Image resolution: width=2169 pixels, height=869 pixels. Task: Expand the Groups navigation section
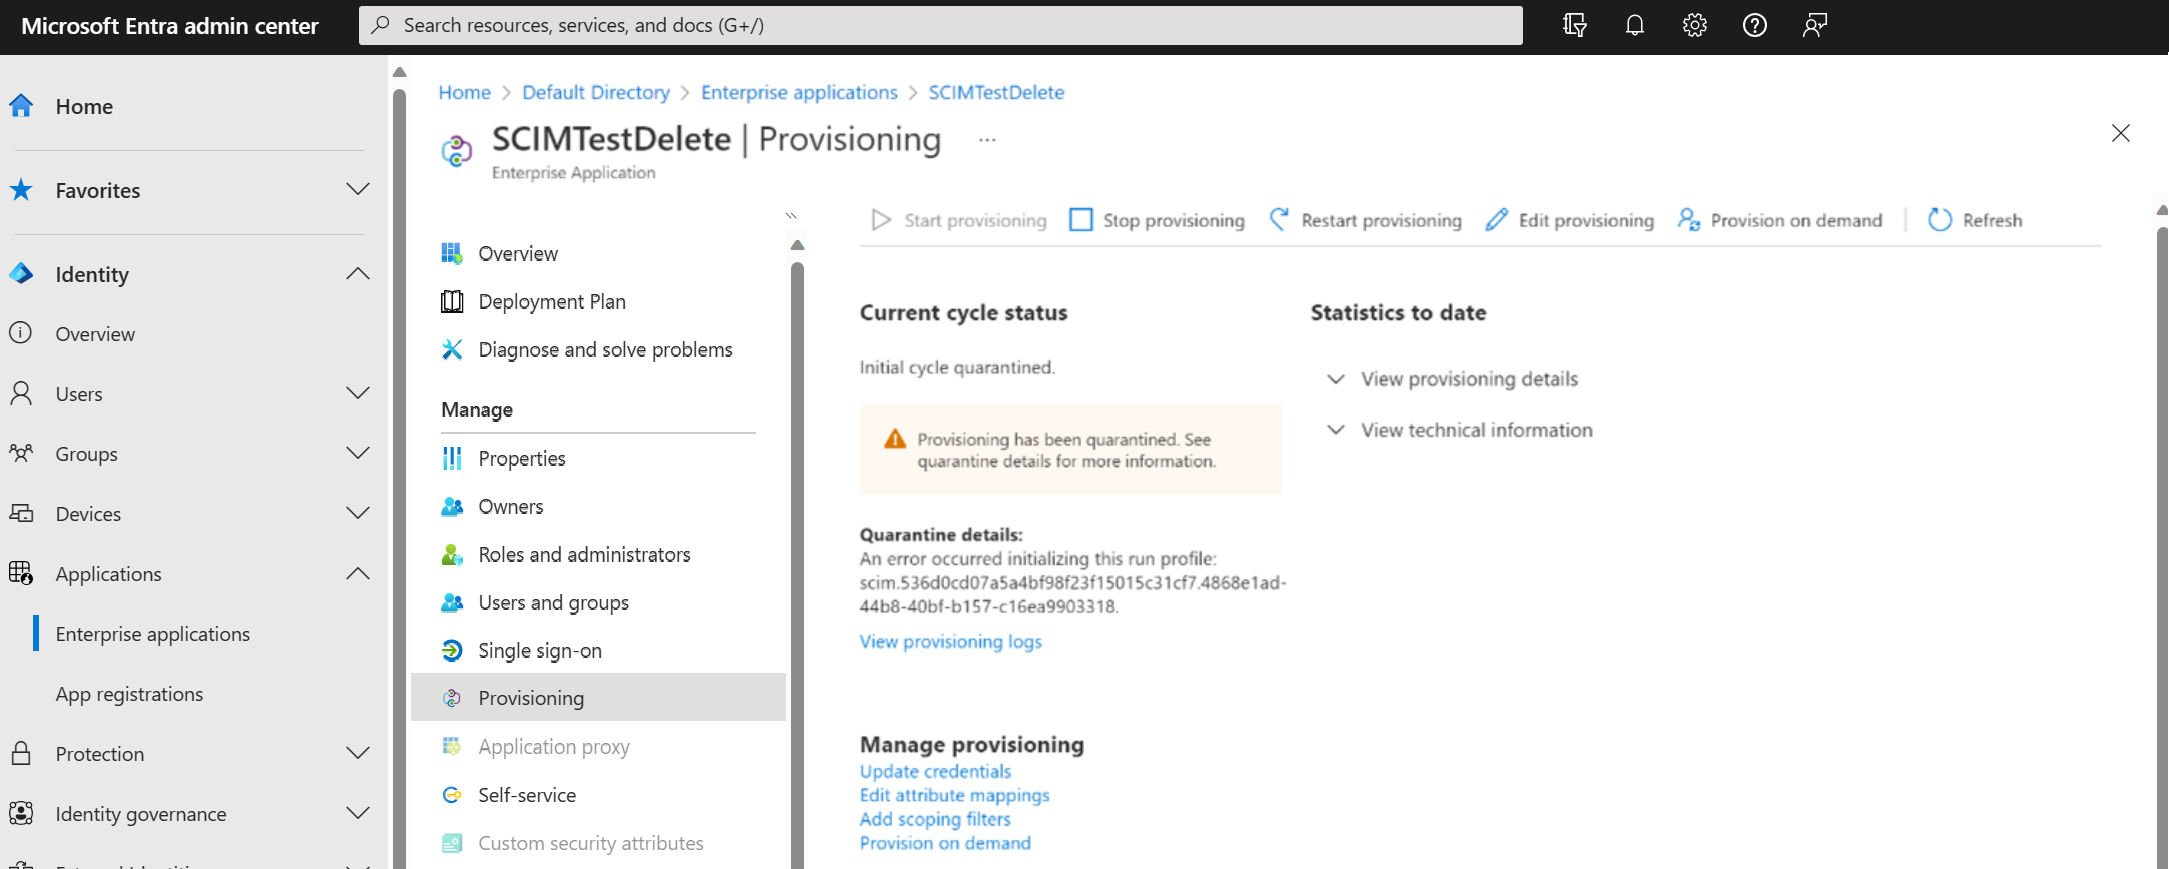[x=357, y=453]
